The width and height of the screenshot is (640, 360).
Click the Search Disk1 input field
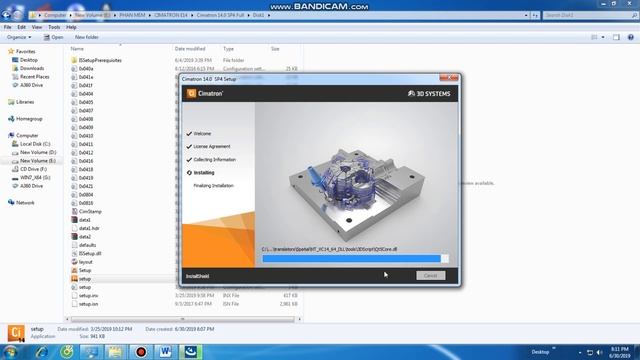click(590, 15)
